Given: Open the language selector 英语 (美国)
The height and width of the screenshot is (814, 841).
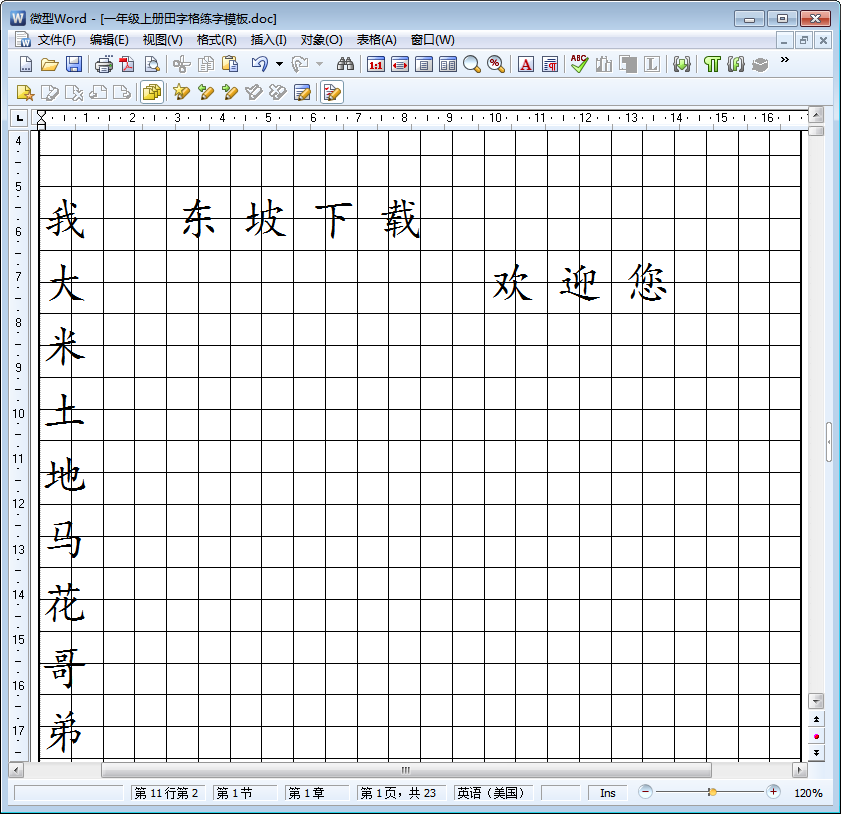Looking at the screenshot, I should tap(493, 793).
